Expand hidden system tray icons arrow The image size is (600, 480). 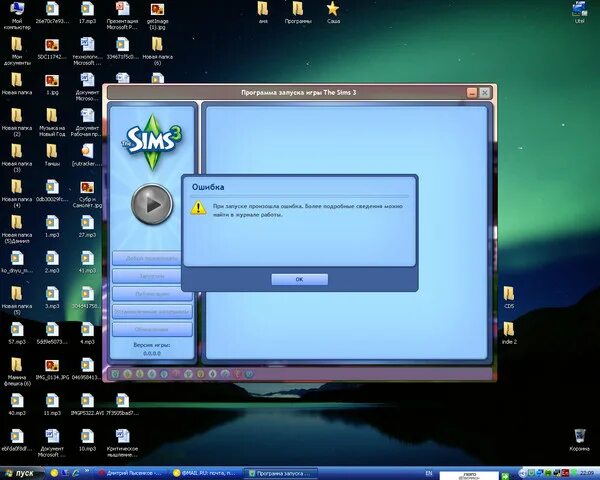tap(521, 473)
